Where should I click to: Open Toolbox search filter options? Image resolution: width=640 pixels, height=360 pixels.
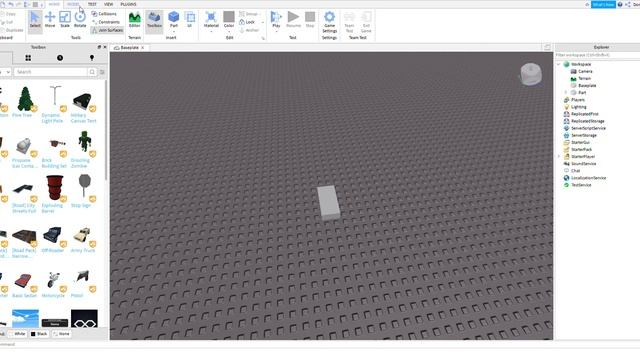[x=102, y=72]
